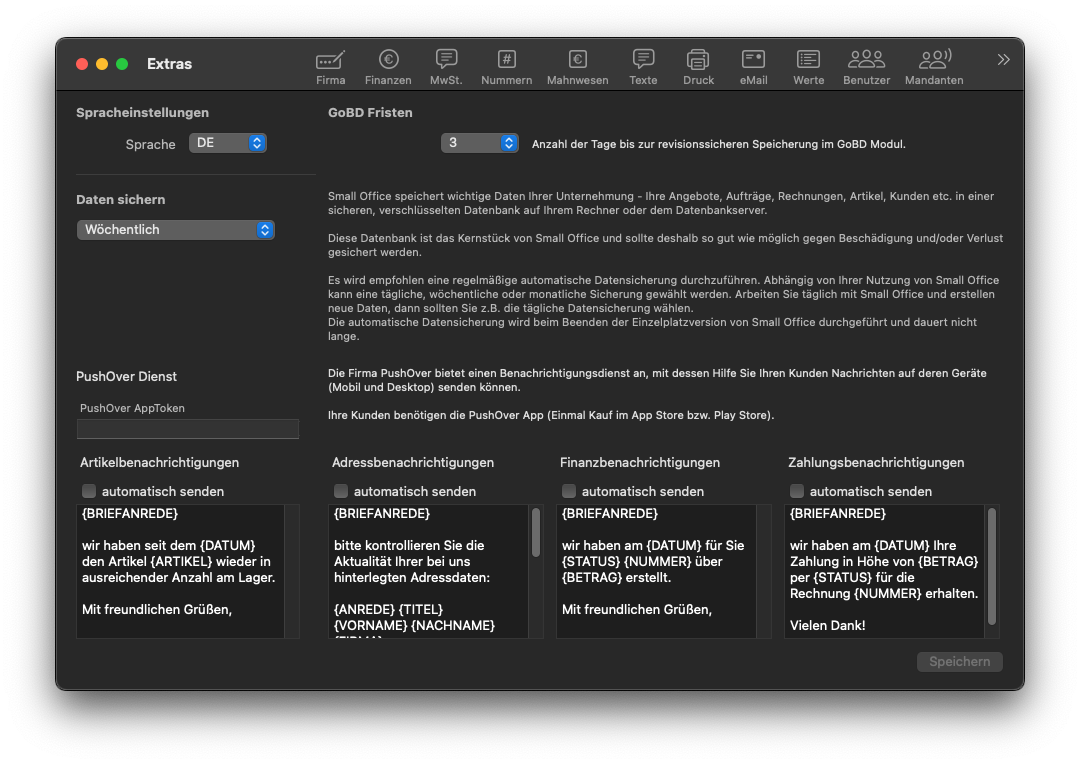Open the GoBD Fristen days dropdown
The width and height of the screenshot is (1080, 764).
pyautogui.click(x=480, y=143)
